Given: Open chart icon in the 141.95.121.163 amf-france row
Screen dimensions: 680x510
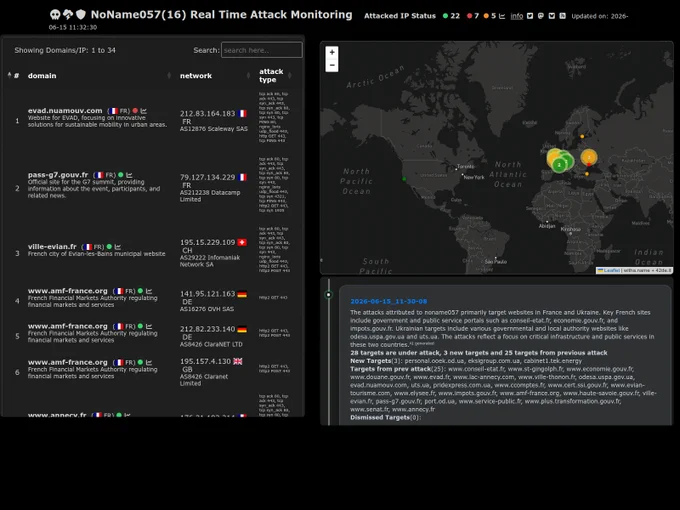Looking at the screenshot, I should (x=149, y=291).
